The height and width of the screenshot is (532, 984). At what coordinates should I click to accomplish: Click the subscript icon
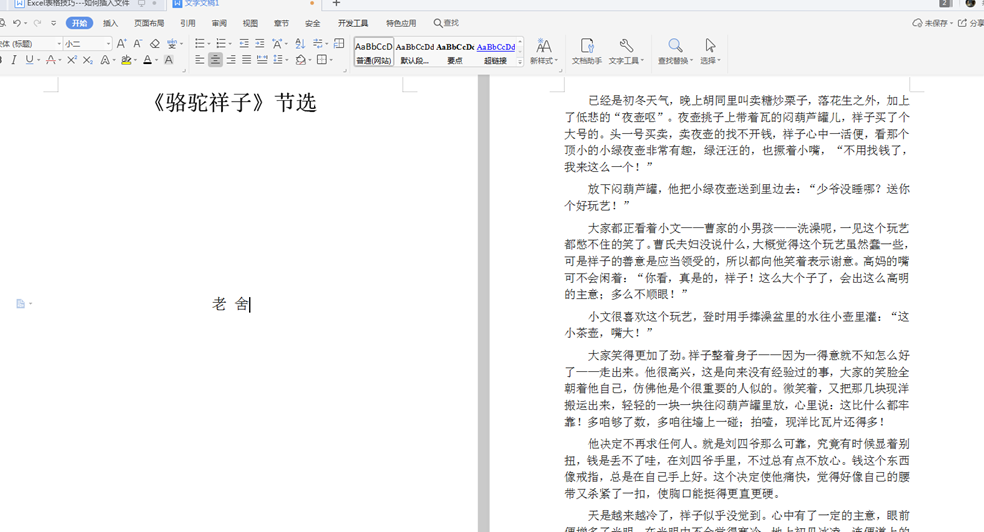88,60
